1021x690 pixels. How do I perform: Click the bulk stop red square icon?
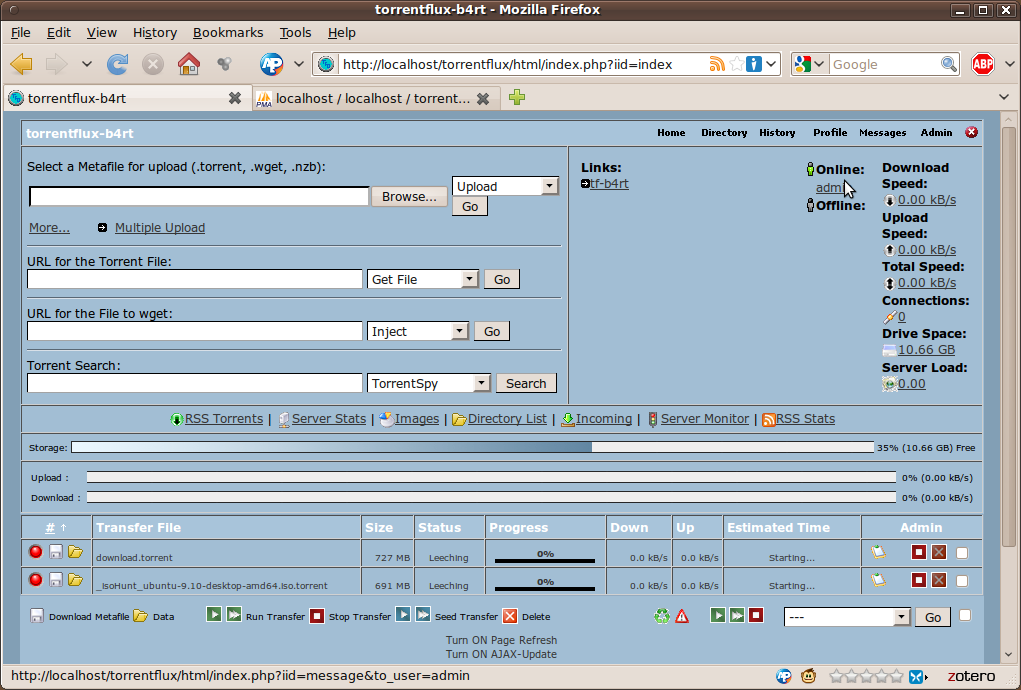click(x=755, y=615)
